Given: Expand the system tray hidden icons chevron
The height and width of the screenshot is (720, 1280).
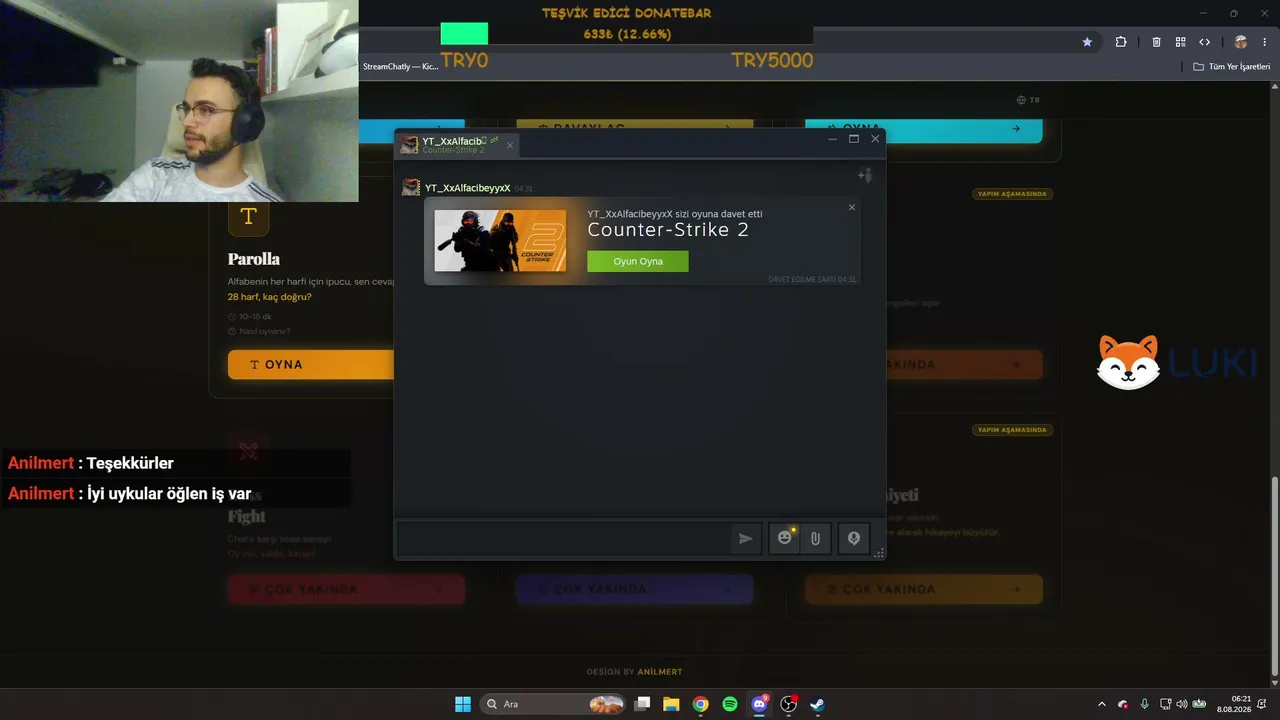Looking at the screenshot, I should [1102, 704].
